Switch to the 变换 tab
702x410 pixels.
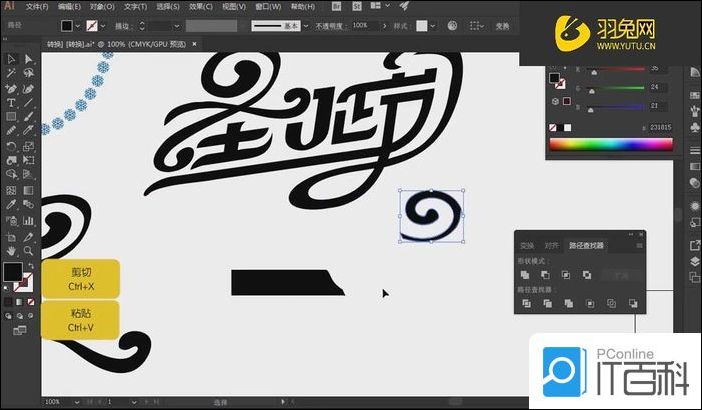(527, 245)
